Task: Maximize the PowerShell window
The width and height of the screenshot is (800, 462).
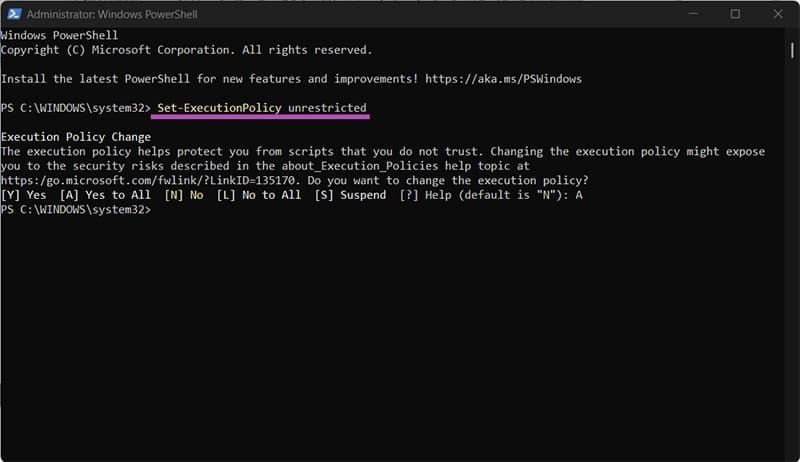Action: [735, 14]
